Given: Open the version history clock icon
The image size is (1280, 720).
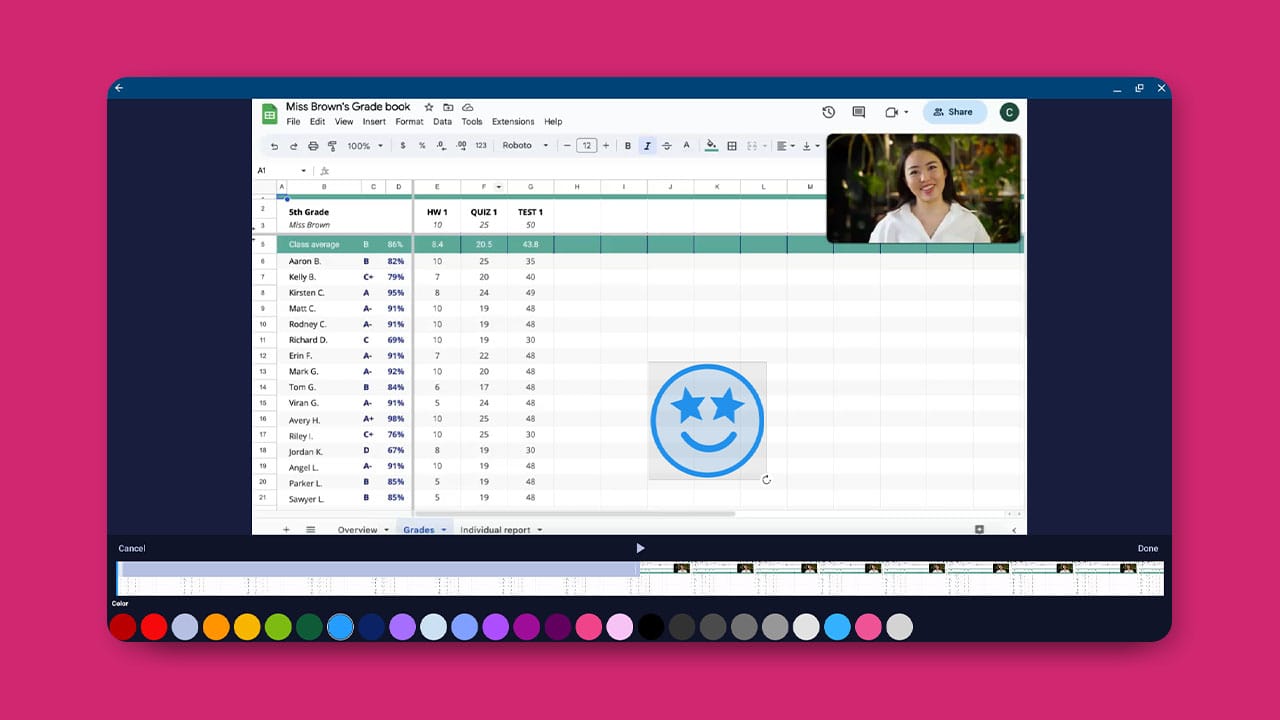Looking at the screenshot, I should click(x=828, y=112).
